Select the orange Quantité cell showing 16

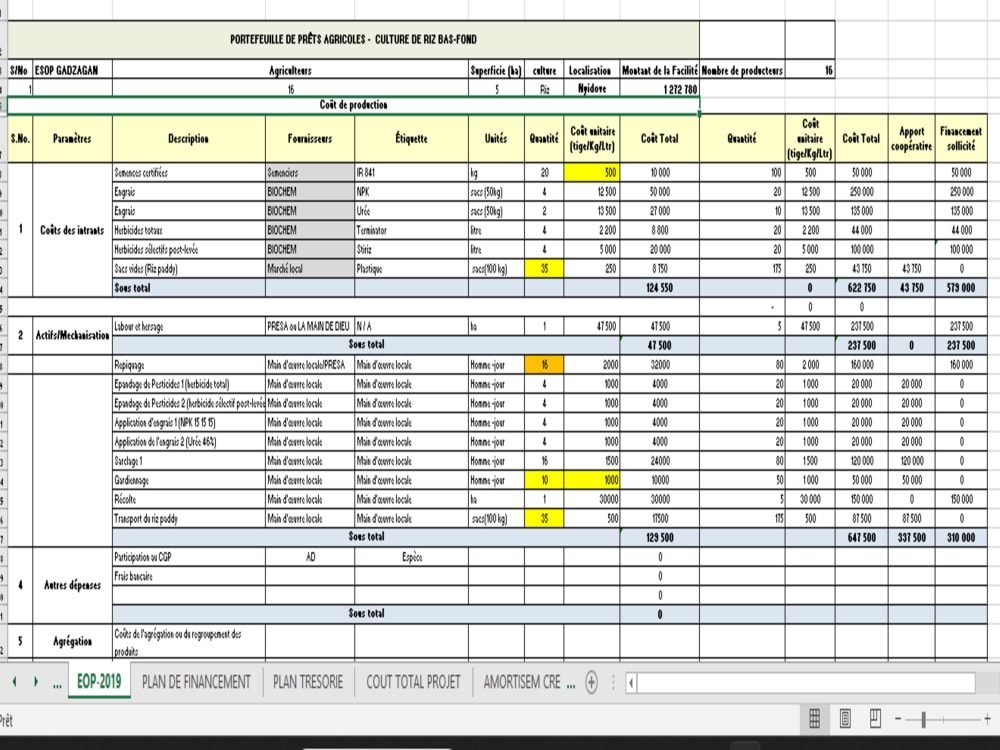pyautogui.click(x=543, y=365)
